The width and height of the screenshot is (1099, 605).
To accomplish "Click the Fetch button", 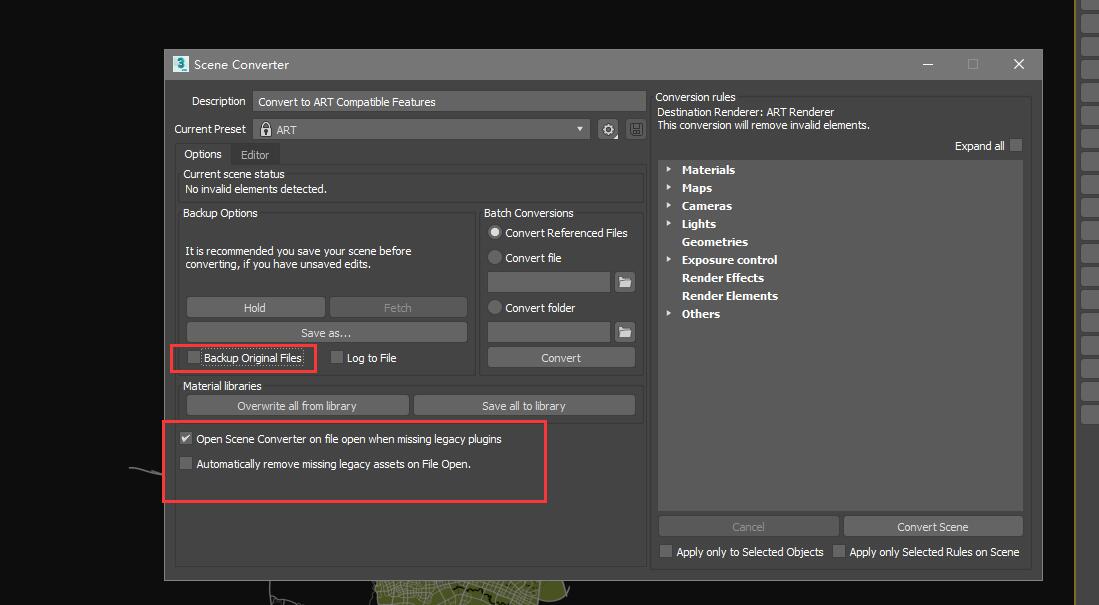I will [x=397, y=308].
